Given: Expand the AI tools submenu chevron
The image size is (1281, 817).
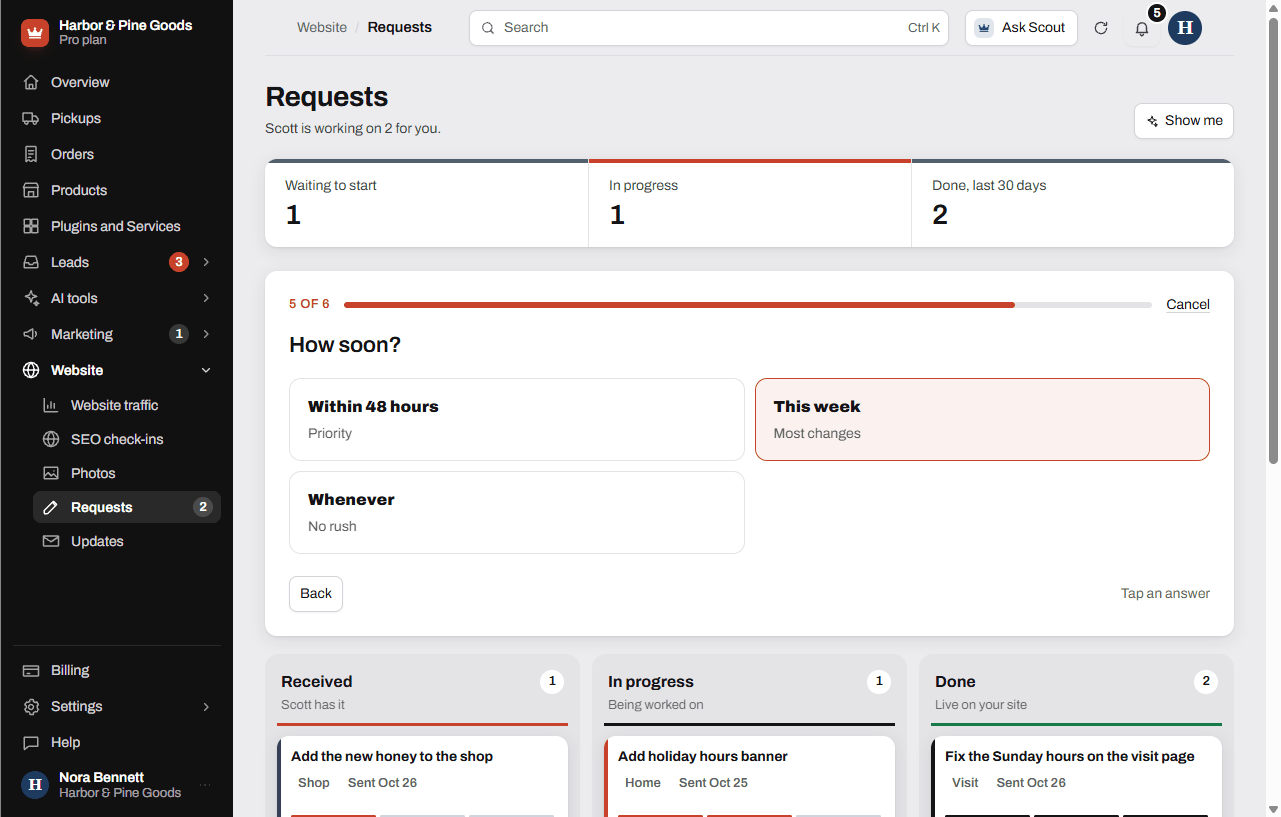Looking at the screenshot, I should click(206, 298).
